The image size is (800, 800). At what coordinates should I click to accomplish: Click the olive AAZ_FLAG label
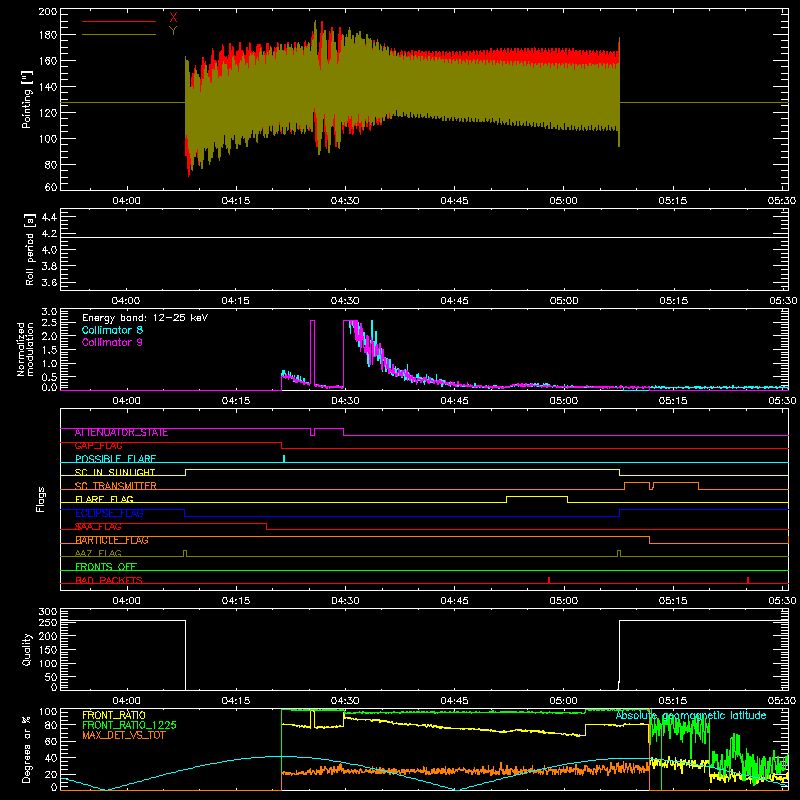pyautogui.click(x=98, y=554)
